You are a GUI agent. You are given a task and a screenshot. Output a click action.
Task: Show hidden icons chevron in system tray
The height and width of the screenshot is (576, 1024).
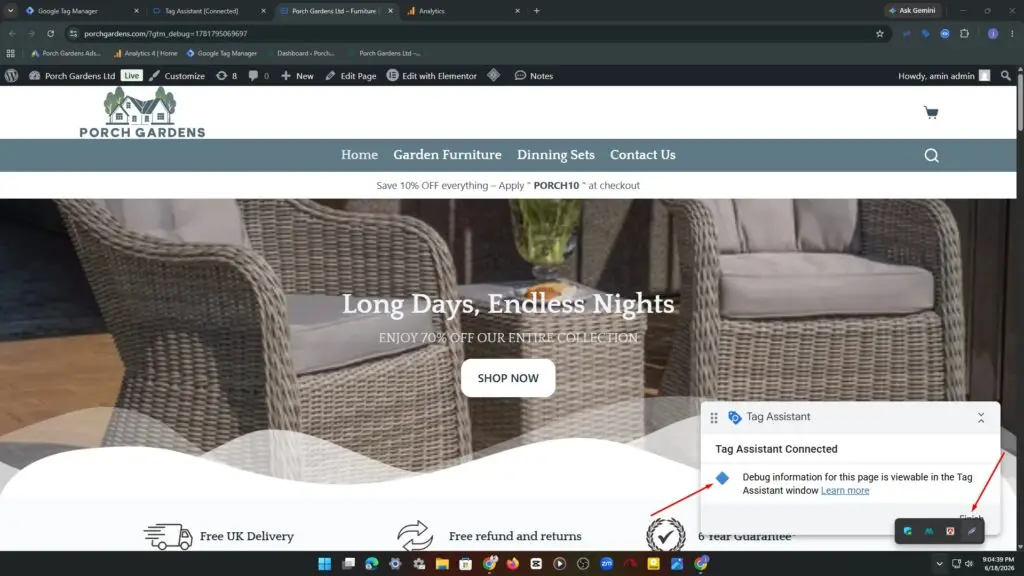pyautogui.click(x=939, y=564)
